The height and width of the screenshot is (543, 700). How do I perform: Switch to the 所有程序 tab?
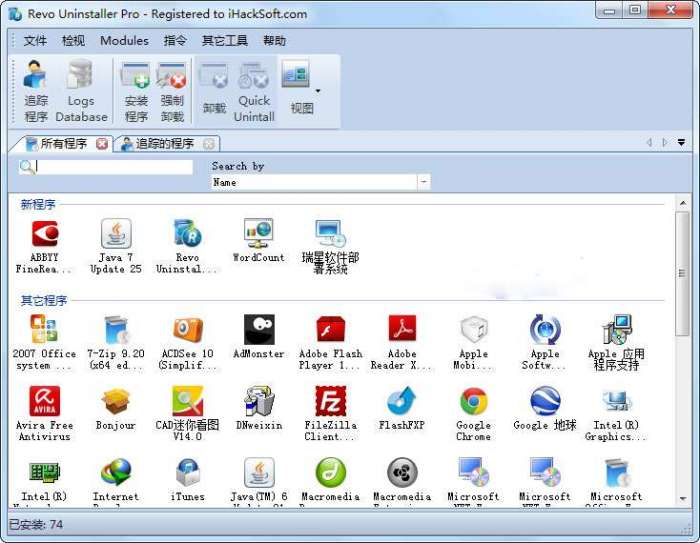tap(63, 143)
